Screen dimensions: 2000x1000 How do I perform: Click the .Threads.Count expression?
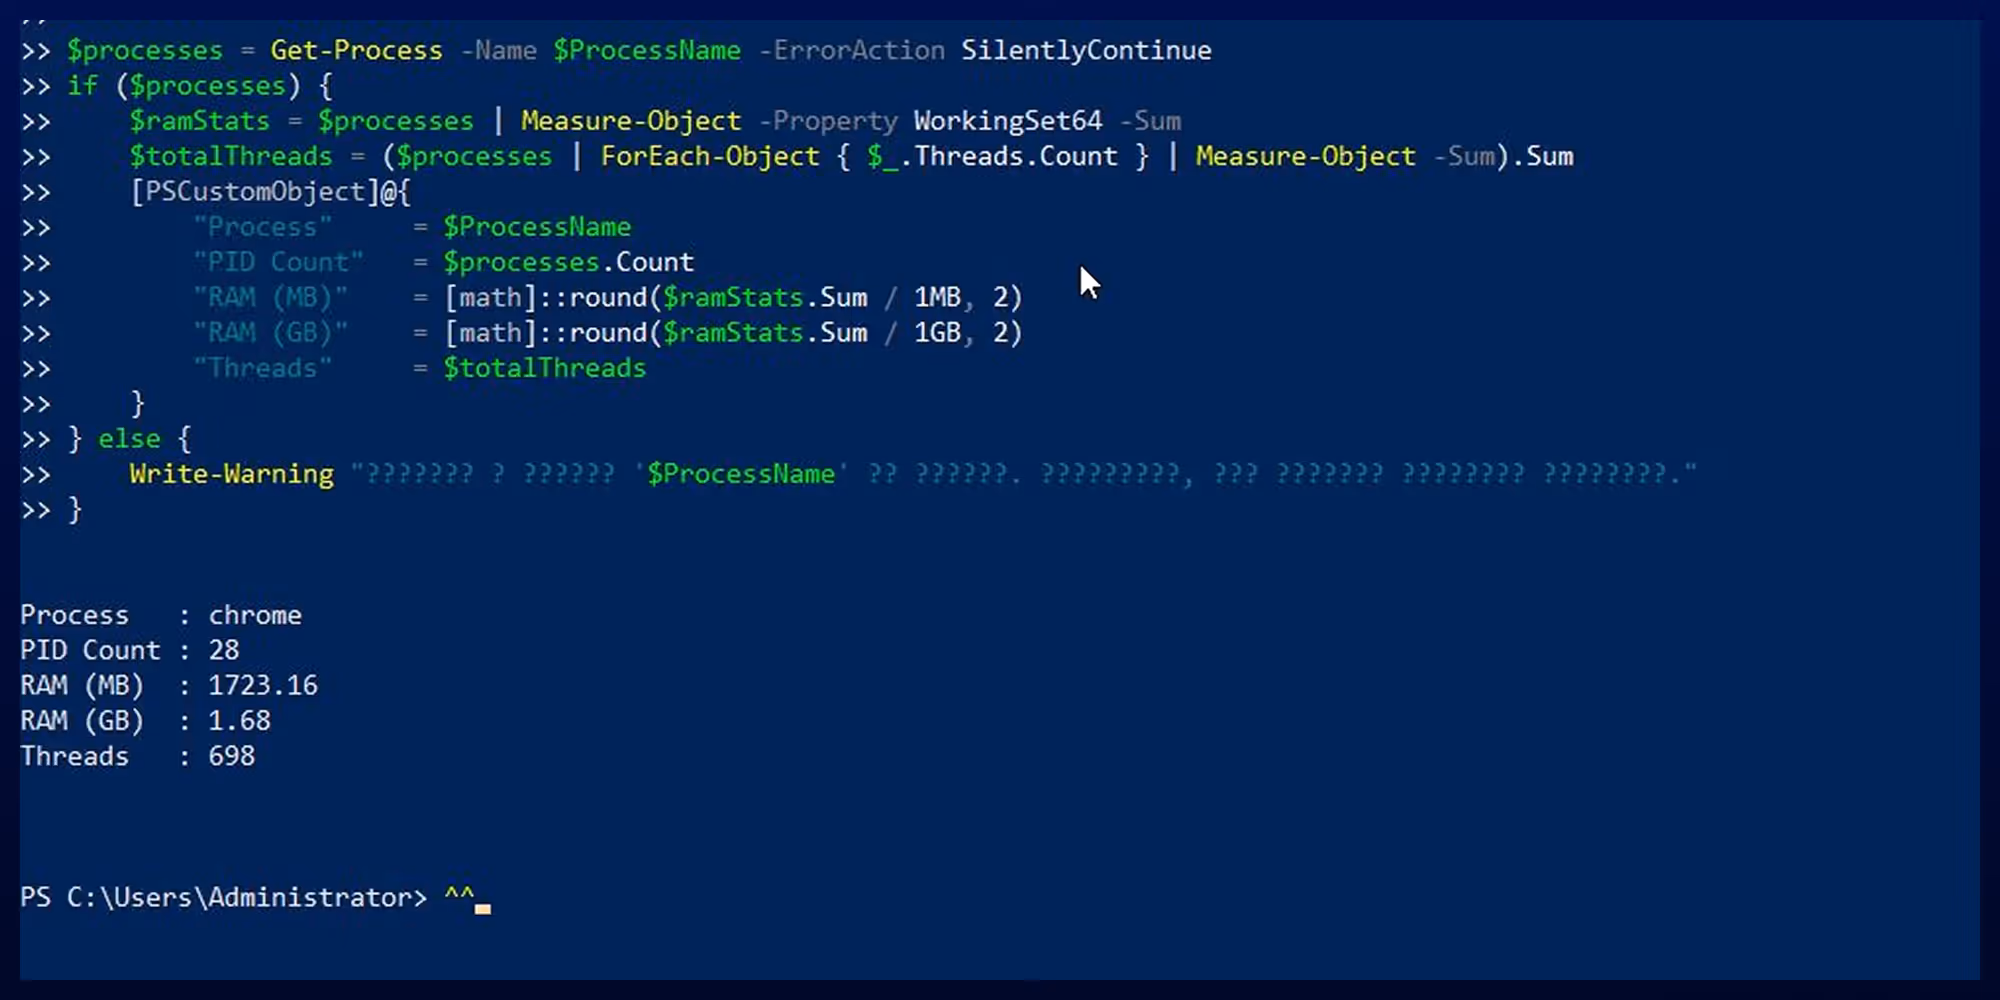click(x=1008, y=156)
